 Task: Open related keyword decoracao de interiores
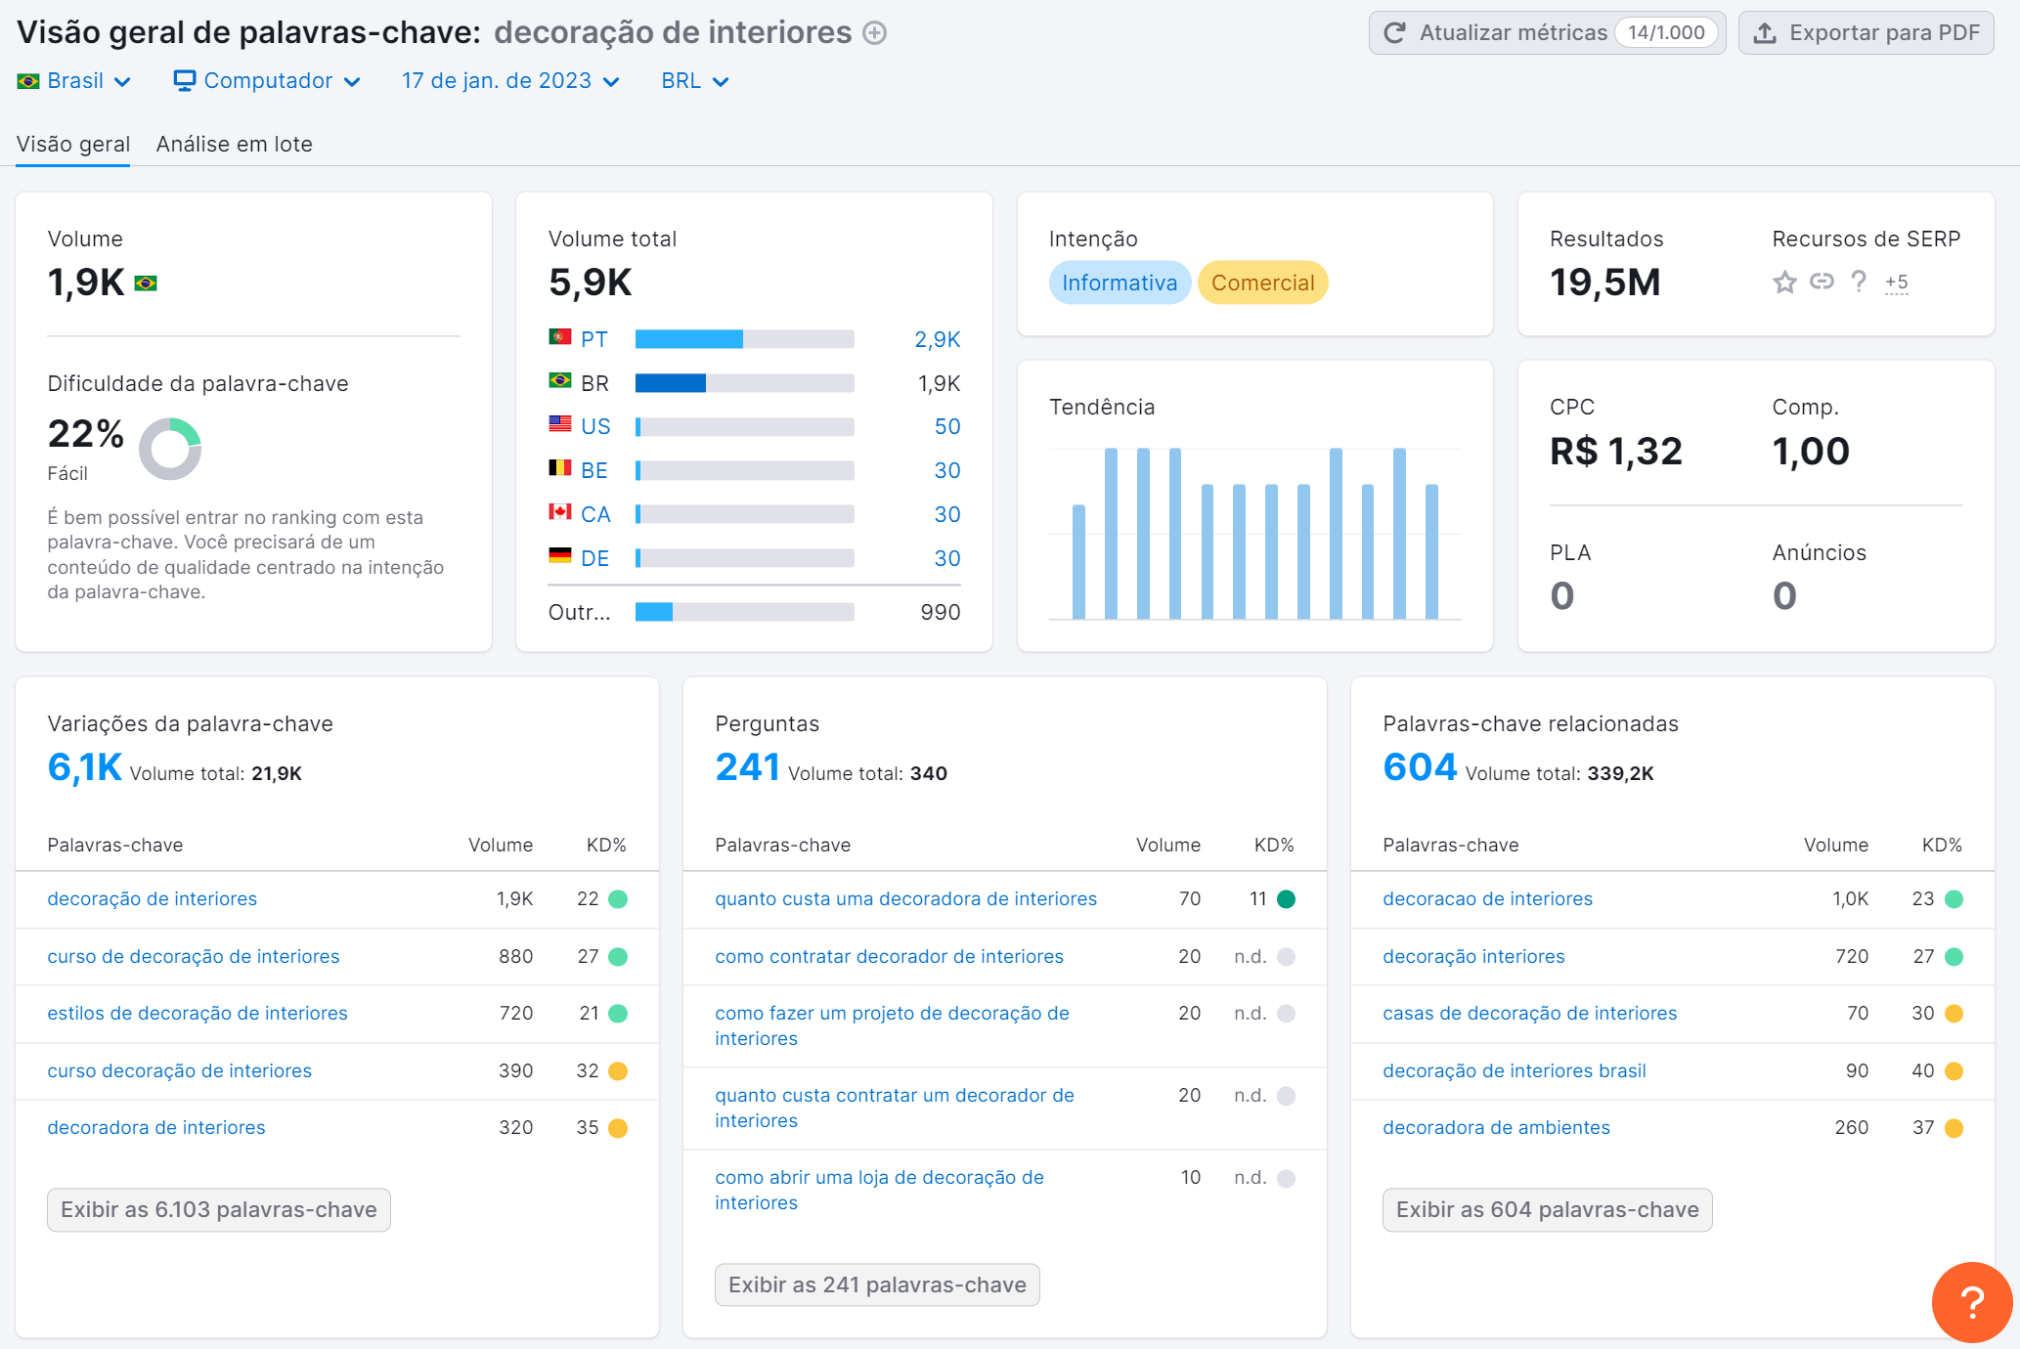point(1487,899)
